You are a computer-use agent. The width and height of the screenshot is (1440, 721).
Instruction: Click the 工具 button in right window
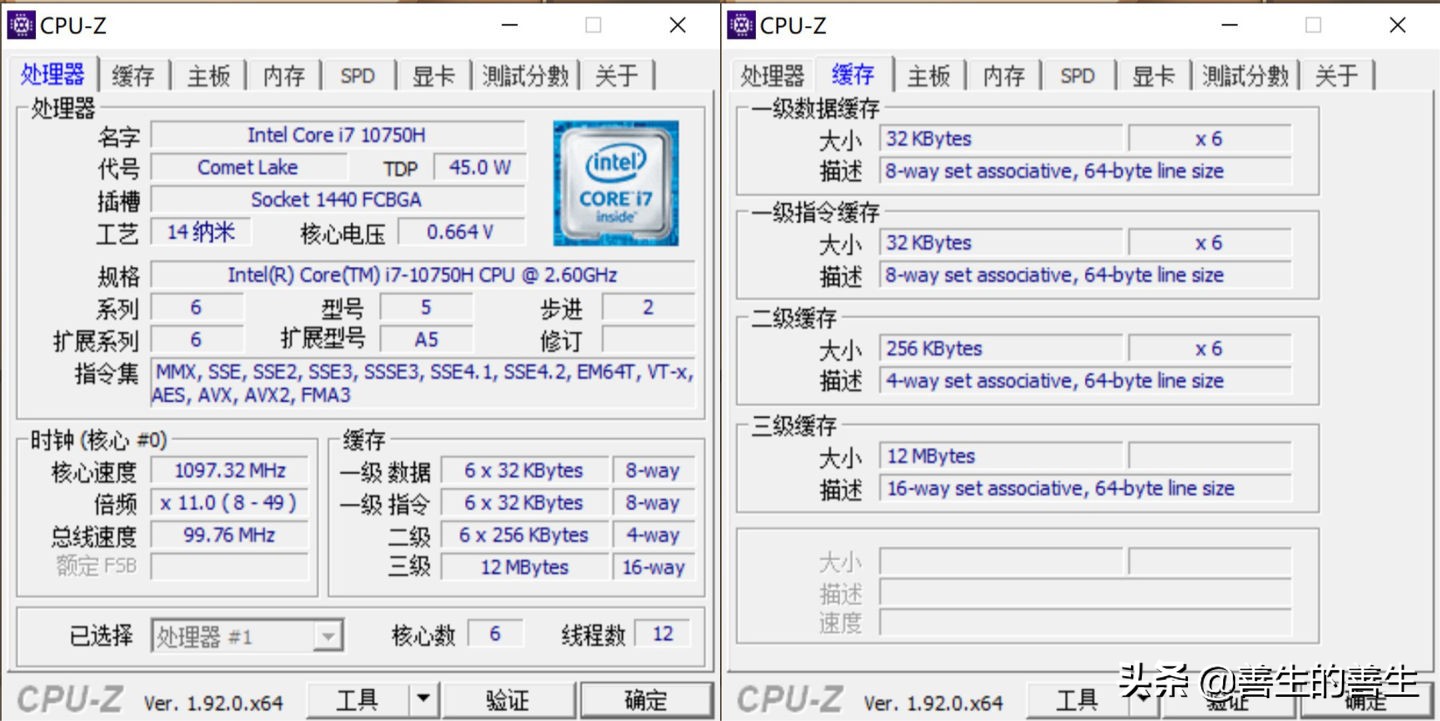1078,699
